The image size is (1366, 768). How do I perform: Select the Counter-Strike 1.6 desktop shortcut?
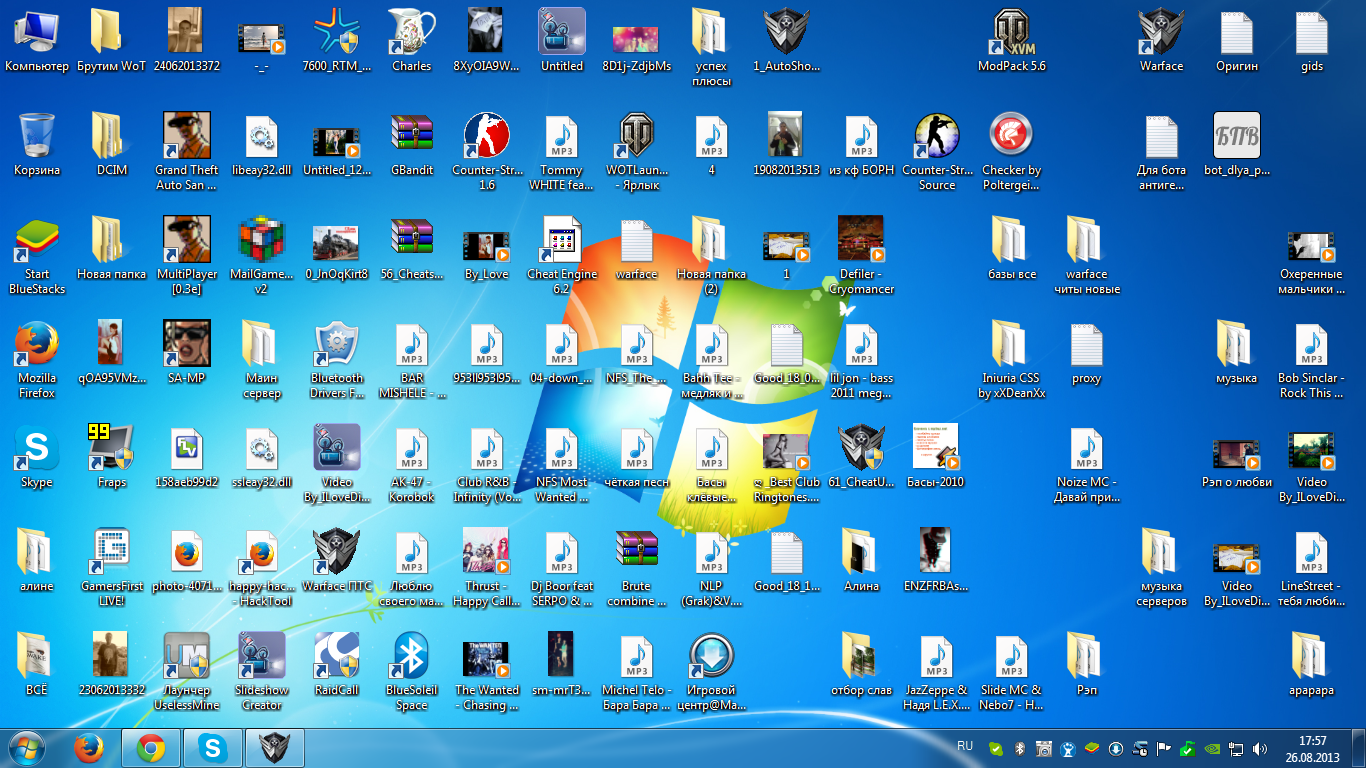pyautogui.click(x=487, y=137)
